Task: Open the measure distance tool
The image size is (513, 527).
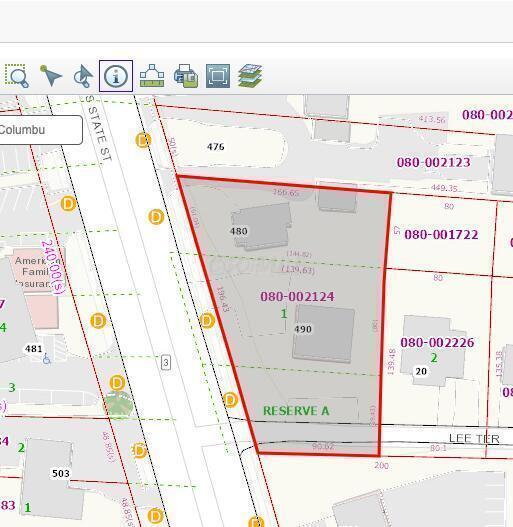Action: [x=152, y=76]
